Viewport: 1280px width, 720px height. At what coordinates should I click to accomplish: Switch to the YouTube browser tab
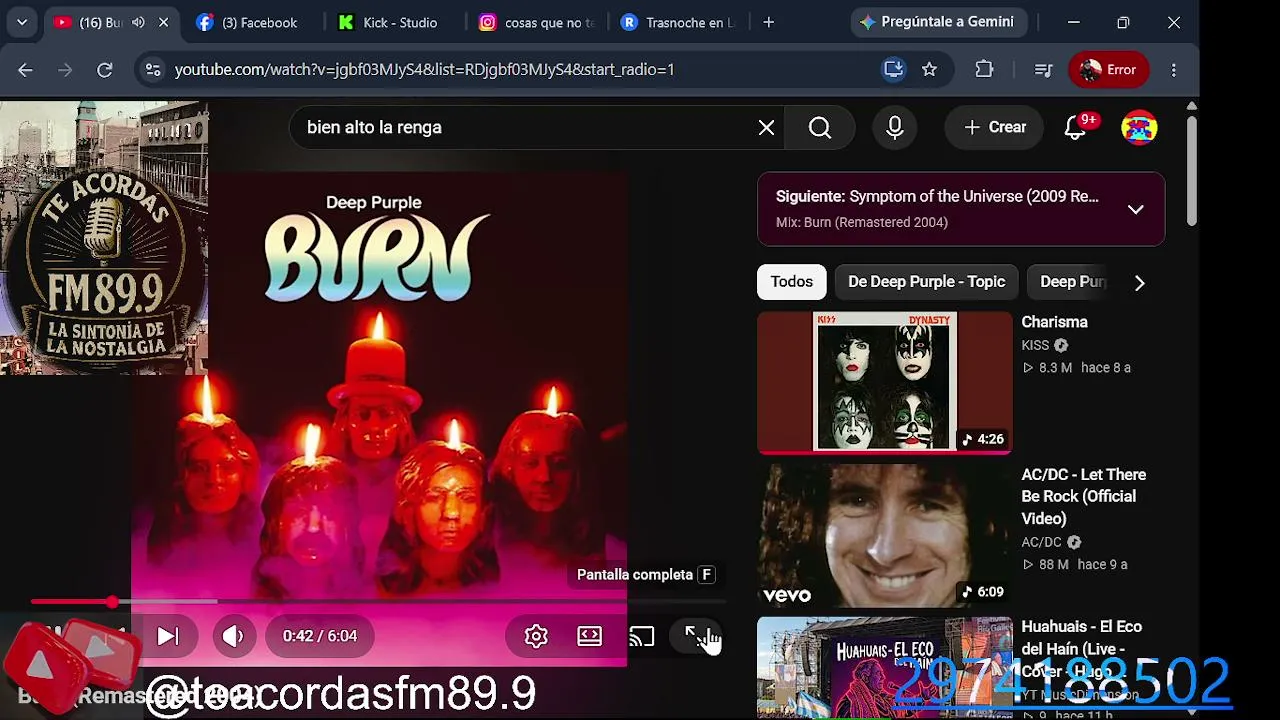point(112,22)
